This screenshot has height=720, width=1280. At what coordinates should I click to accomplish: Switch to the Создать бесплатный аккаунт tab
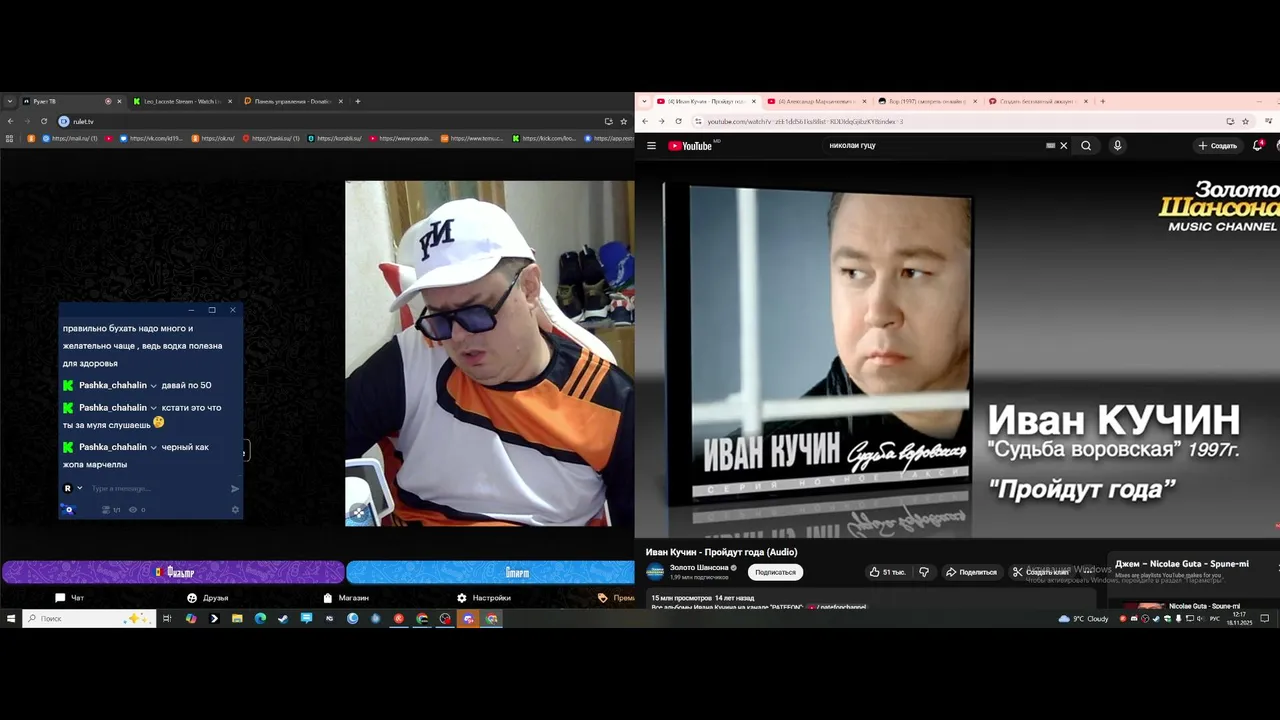point(1038,101)
